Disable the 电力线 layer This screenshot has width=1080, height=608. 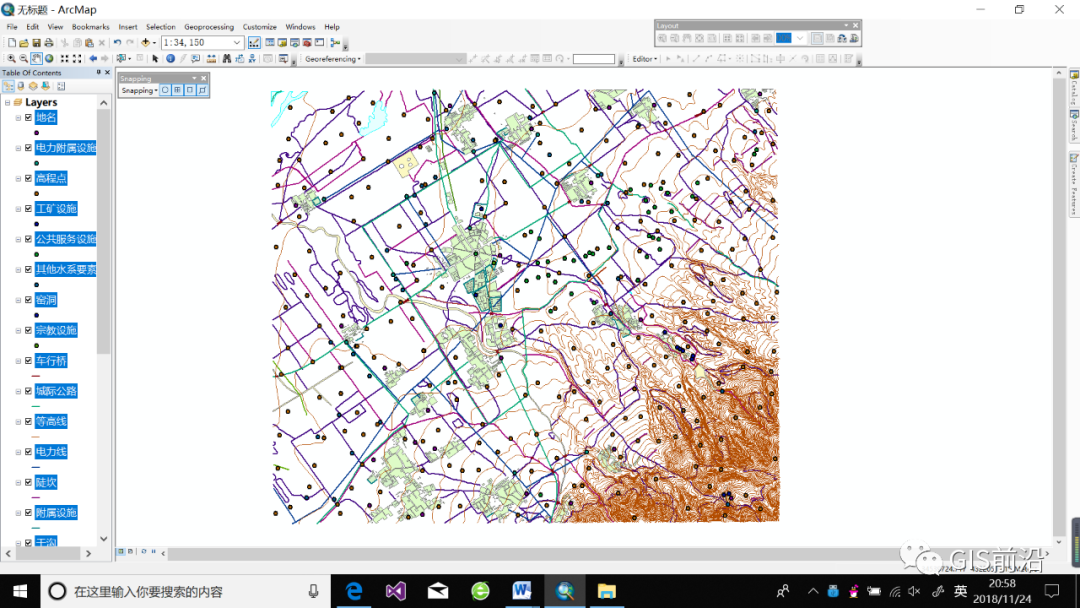pyautogui.click(x=29, y=451)
